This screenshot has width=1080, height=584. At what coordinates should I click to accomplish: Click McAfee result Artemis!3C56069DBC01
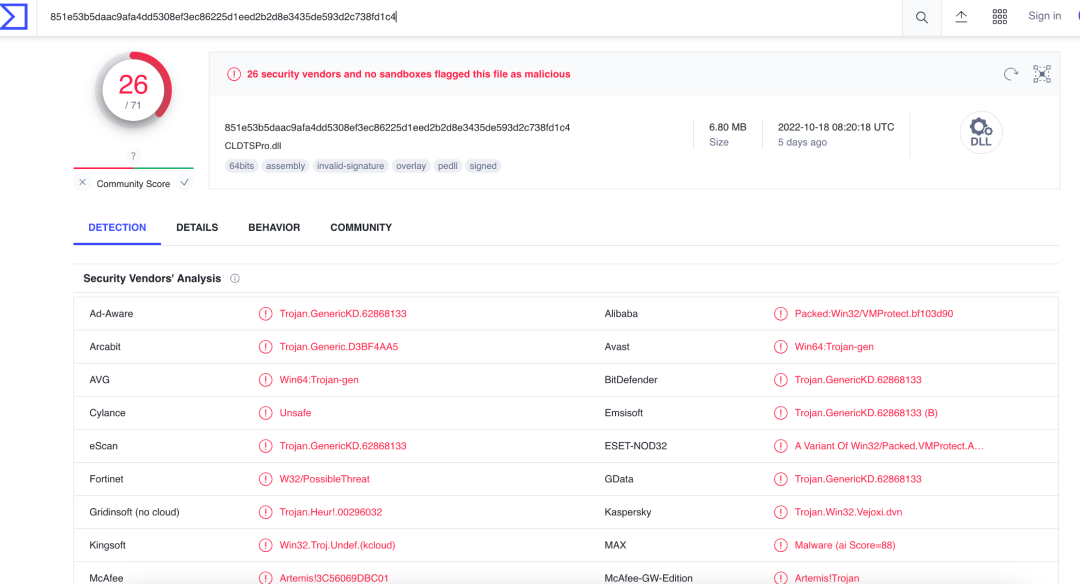(x=334, y=578)
